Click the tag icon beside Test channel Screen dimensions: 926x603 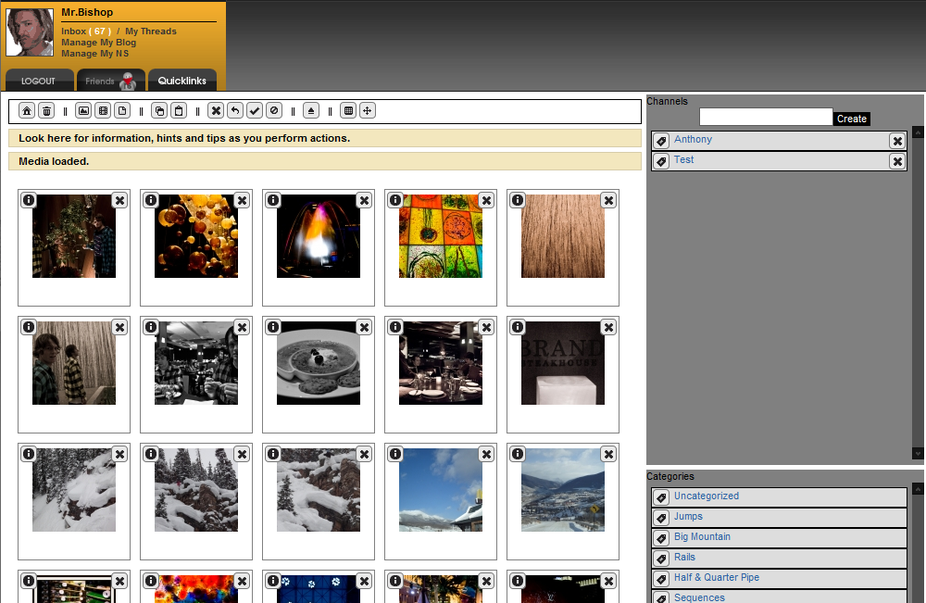(661, 161)
